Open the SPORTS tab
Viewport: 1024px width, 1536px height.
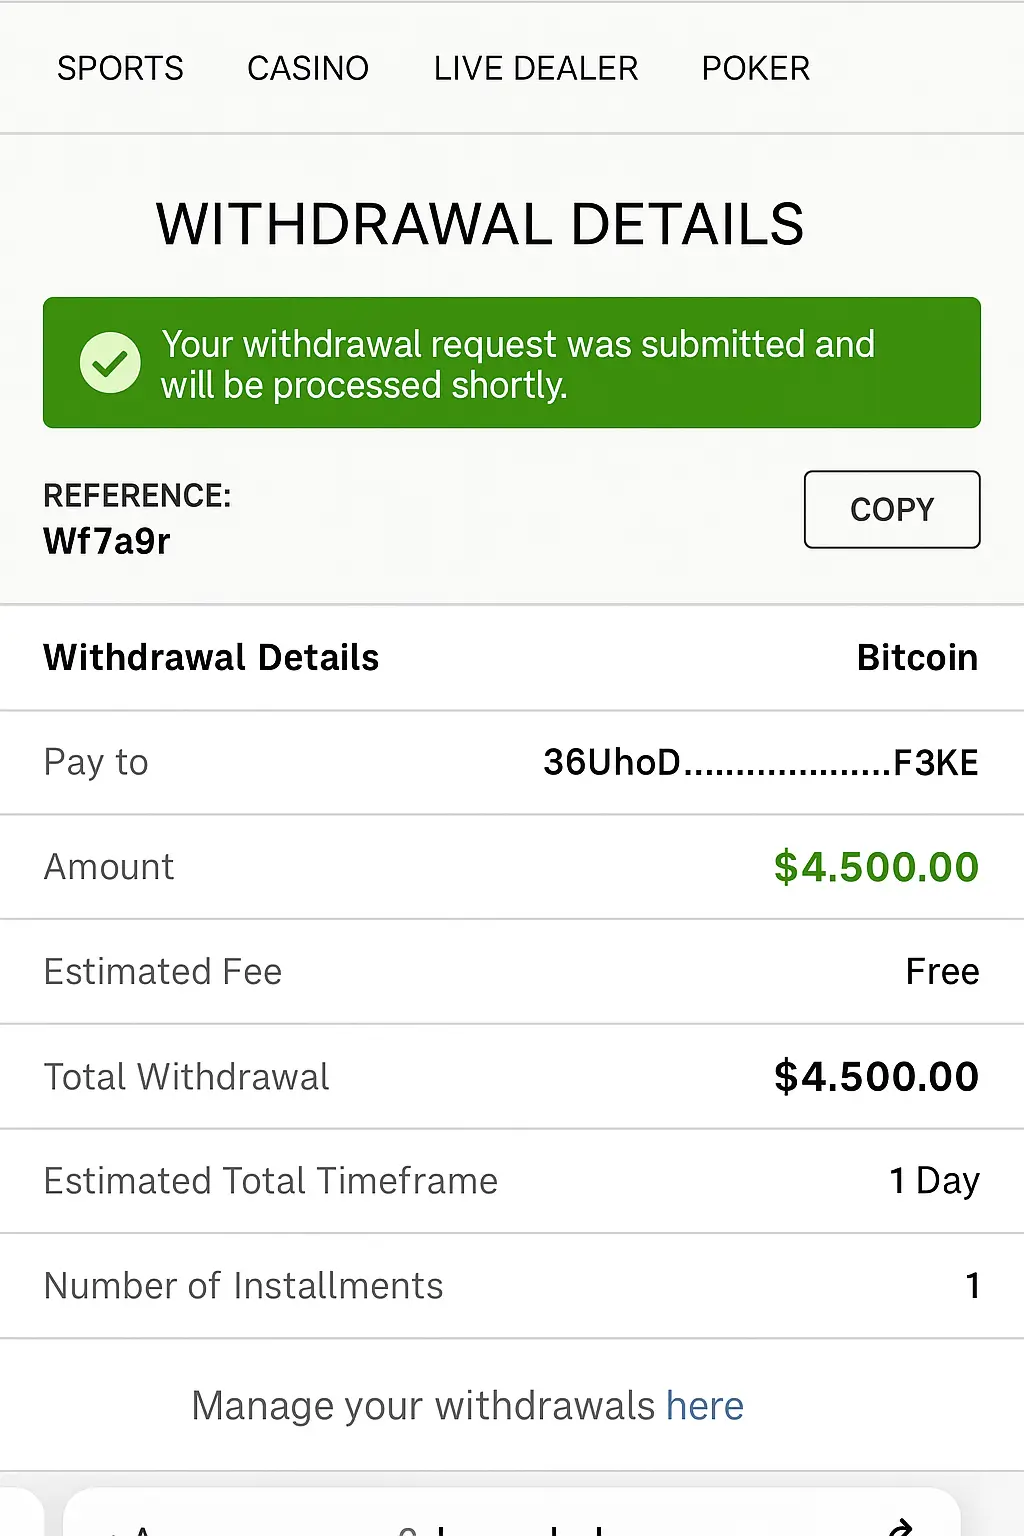point(120,68)
